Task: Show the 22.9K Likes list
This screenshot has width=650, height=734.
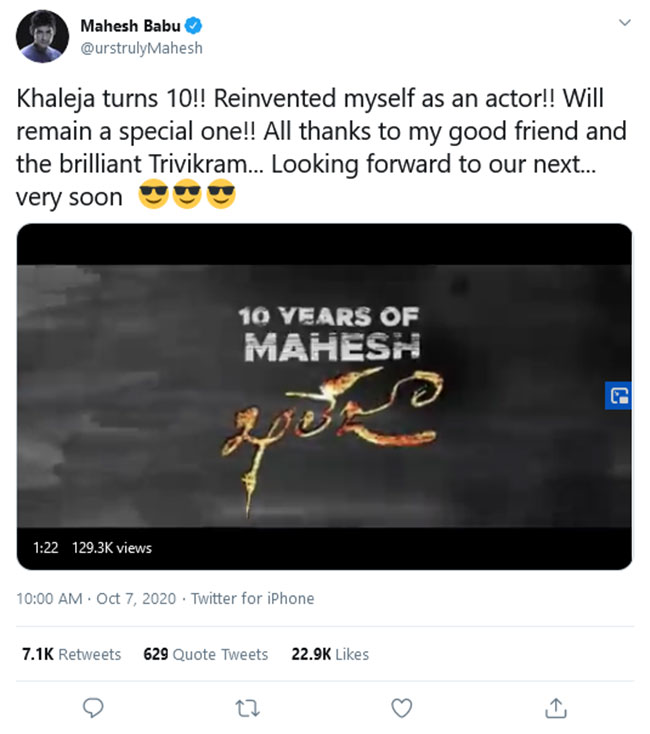Action: pos(330,654)
